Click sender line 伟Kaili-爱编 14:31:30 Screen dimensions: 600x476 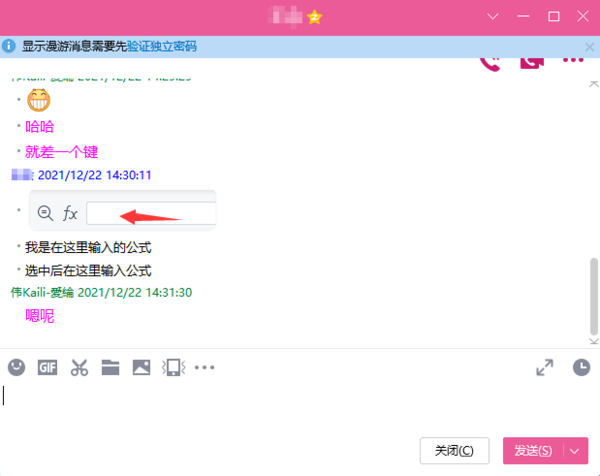pyautogui.click(x=101, y=293)
